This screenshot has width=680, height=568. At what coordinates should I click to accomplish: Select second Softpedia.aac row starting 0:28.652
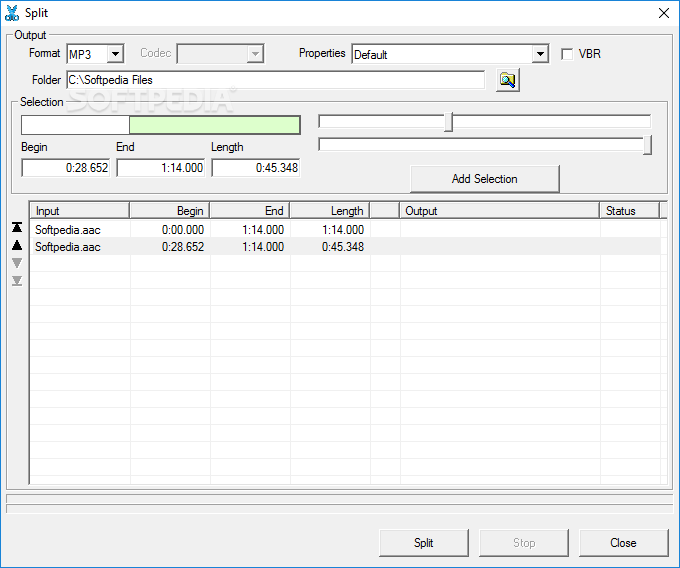pyautogui.click(x=345, y=247)
